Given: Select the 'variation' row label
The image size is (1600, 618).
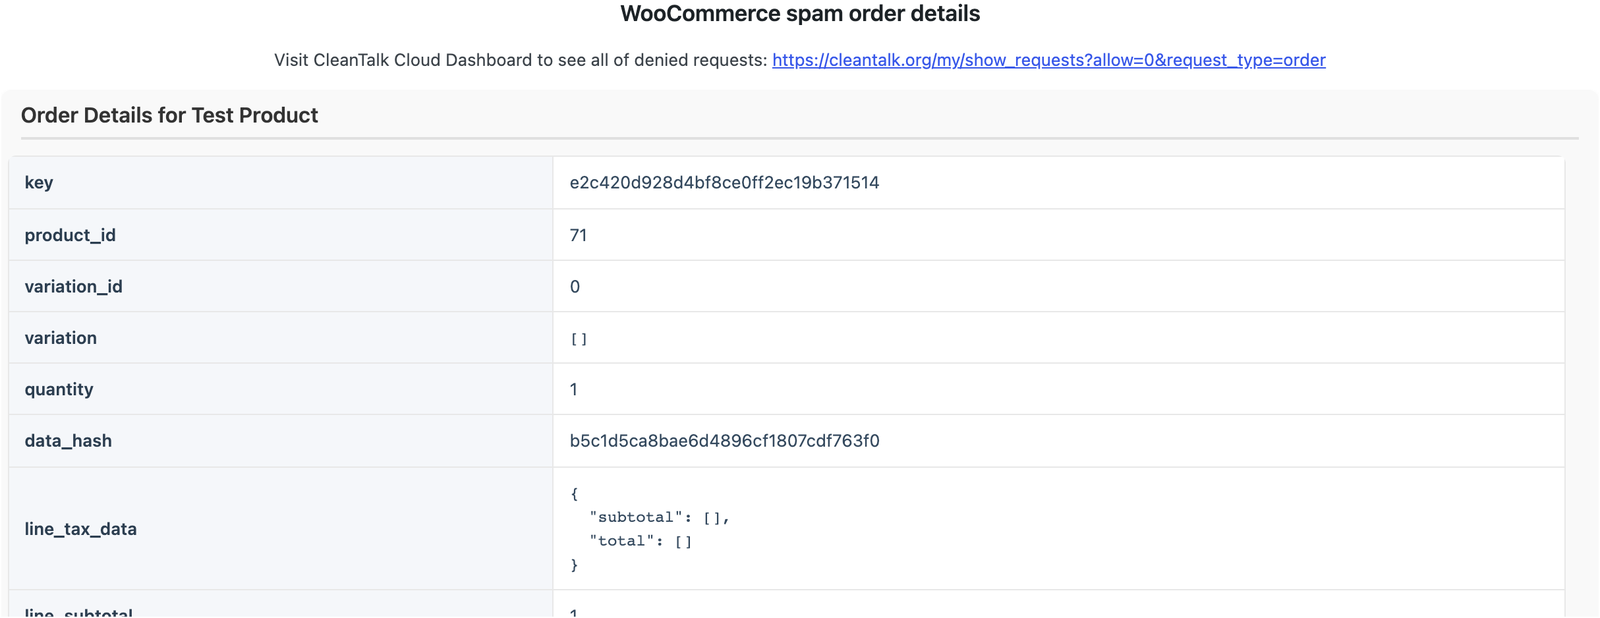Looking at the screenshot, I should click(x=60, y=338).
